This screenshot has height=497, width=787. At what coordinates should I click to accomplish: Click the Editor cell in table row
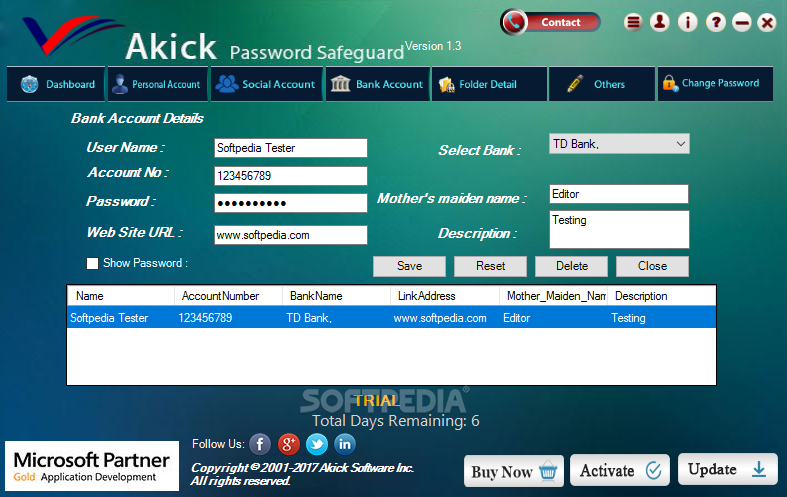tap(516, 318)
